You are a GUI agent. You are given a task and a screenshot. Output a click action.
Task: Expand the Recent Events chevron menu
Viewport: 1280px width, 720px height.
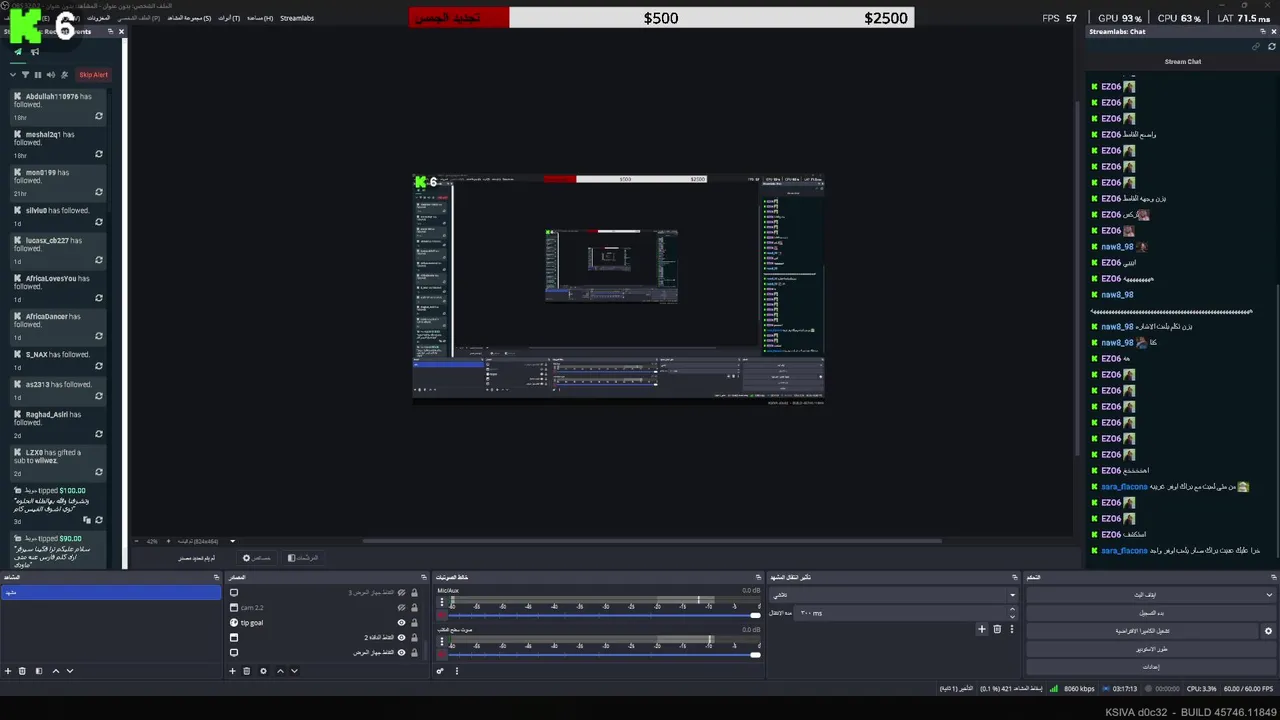pos(12,75)
